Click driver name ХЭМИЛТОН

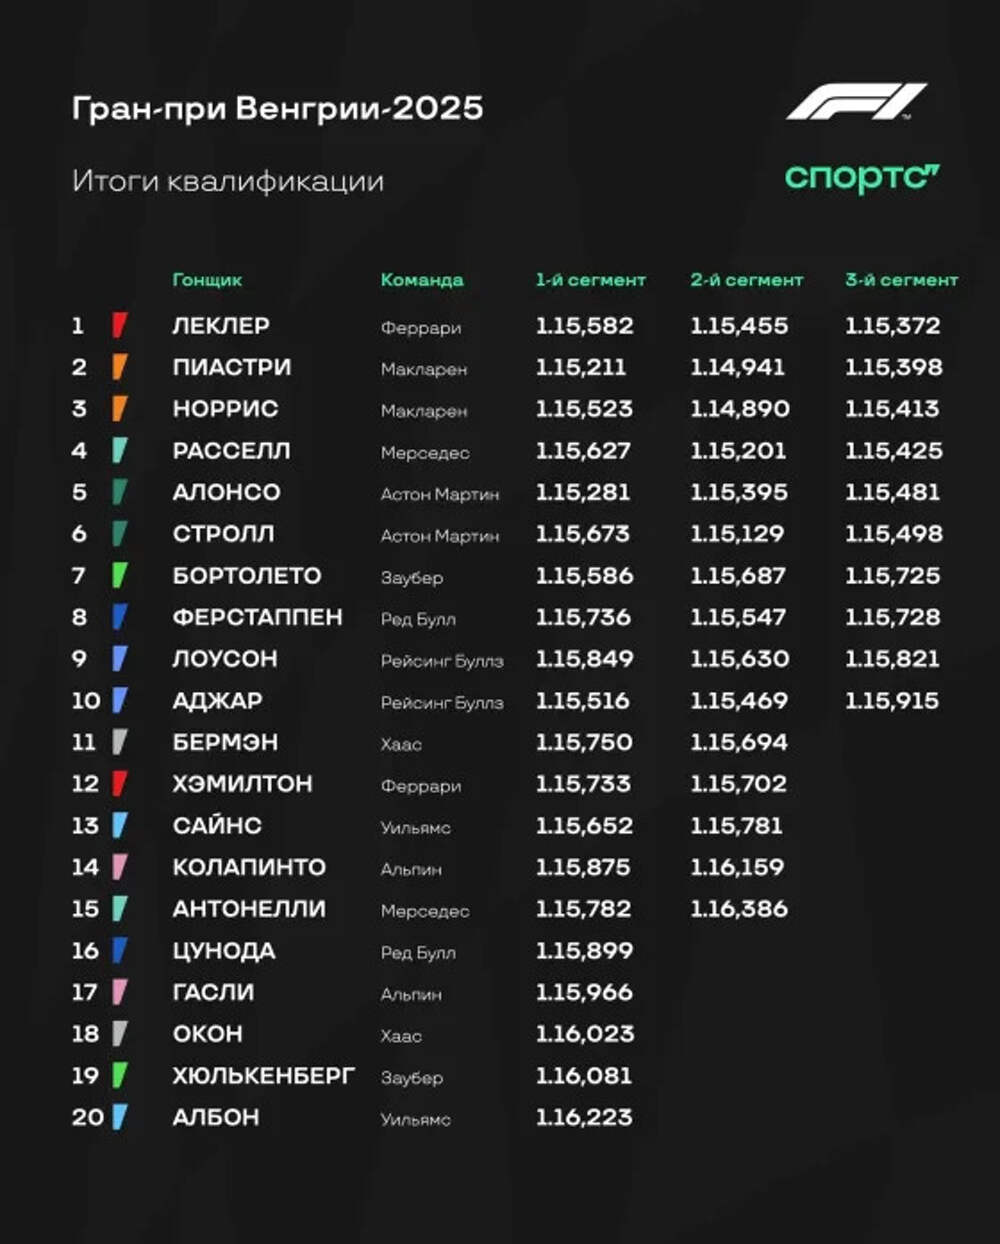click(x=243, y=784)
